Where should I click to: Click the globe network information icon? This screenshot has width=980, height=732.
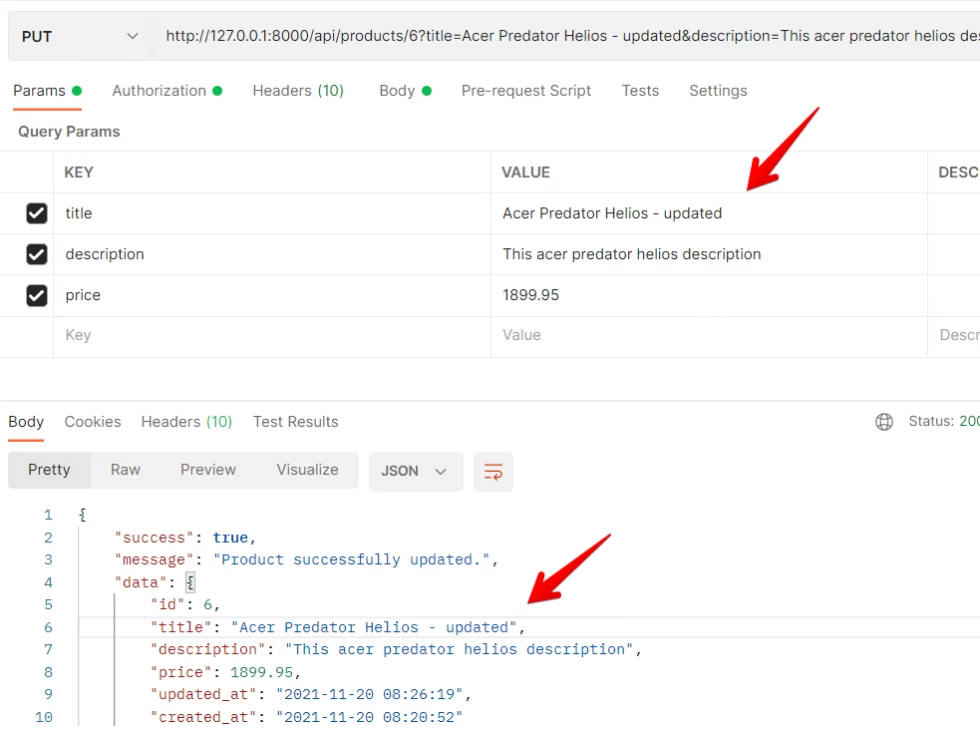[884, 421]
